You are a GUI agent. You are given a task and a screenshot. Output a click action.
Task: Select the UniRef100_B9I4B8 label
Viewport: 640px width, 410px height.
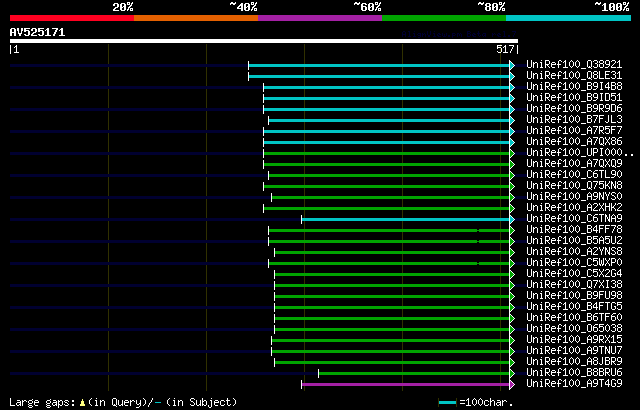[574, 86]
